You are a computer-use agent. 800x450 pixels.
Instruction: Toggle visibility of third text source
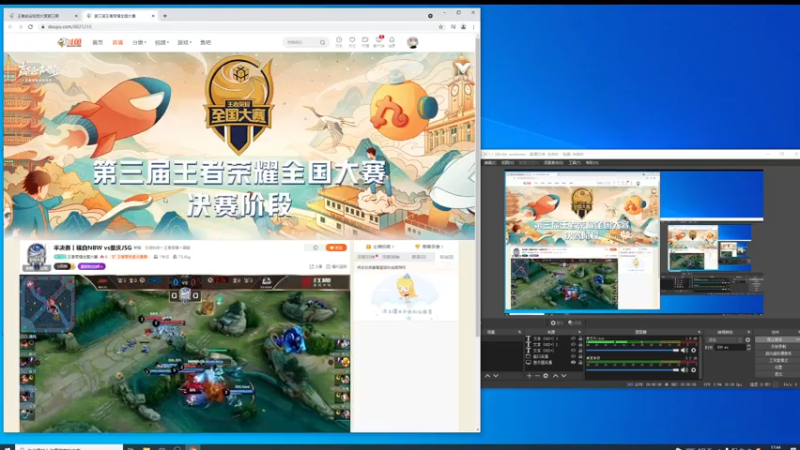tap(573, 351)
